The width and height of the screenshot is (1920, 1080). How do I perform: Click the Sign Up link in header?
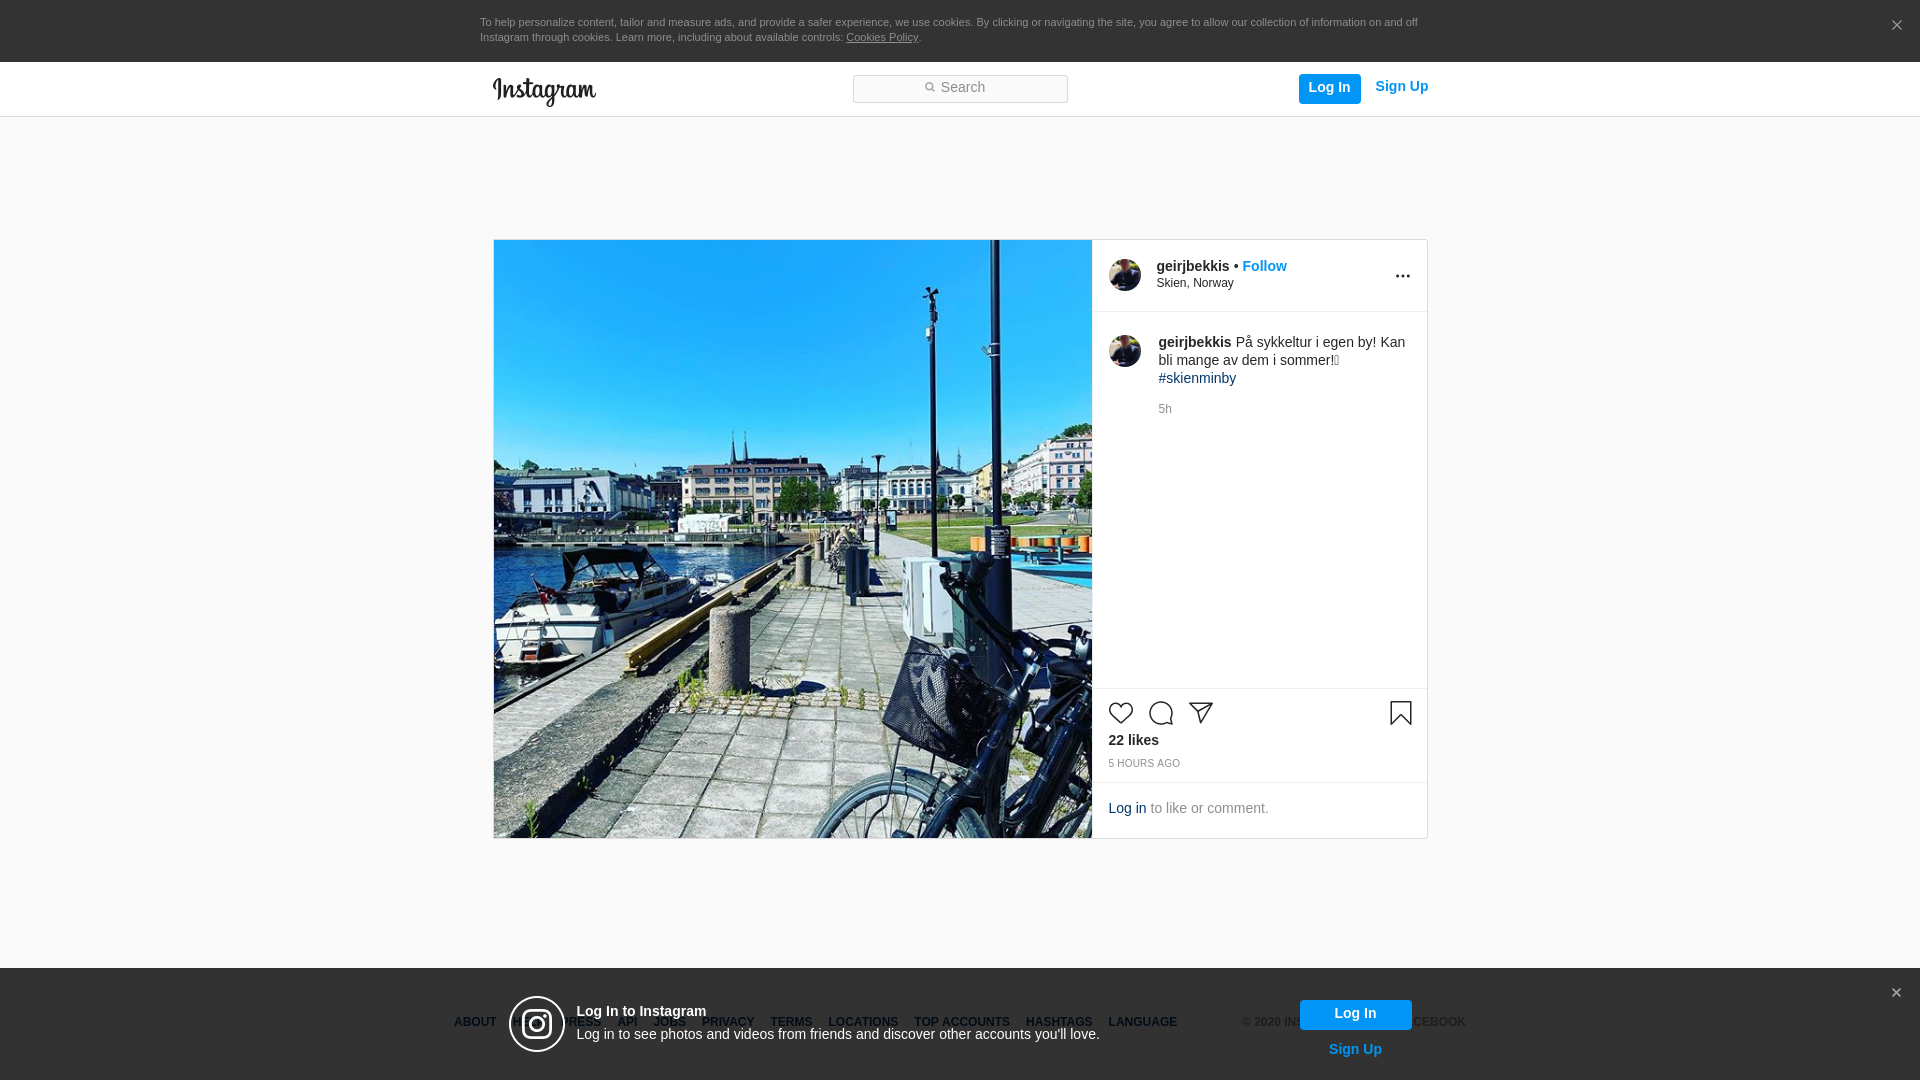1401,87
